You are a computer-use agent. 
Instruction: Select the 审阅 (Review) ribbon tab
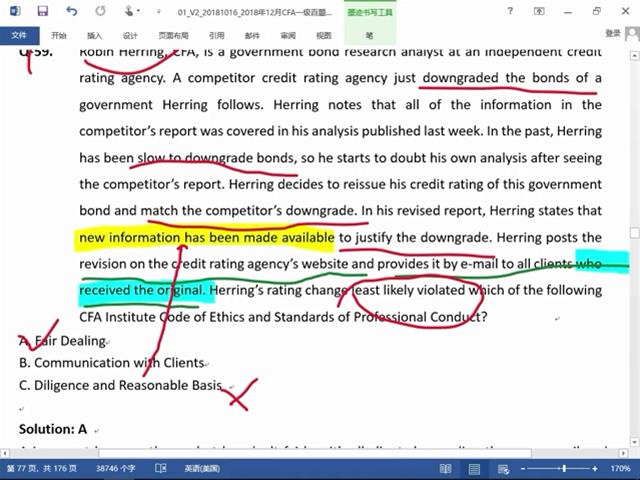click(289, 34)
